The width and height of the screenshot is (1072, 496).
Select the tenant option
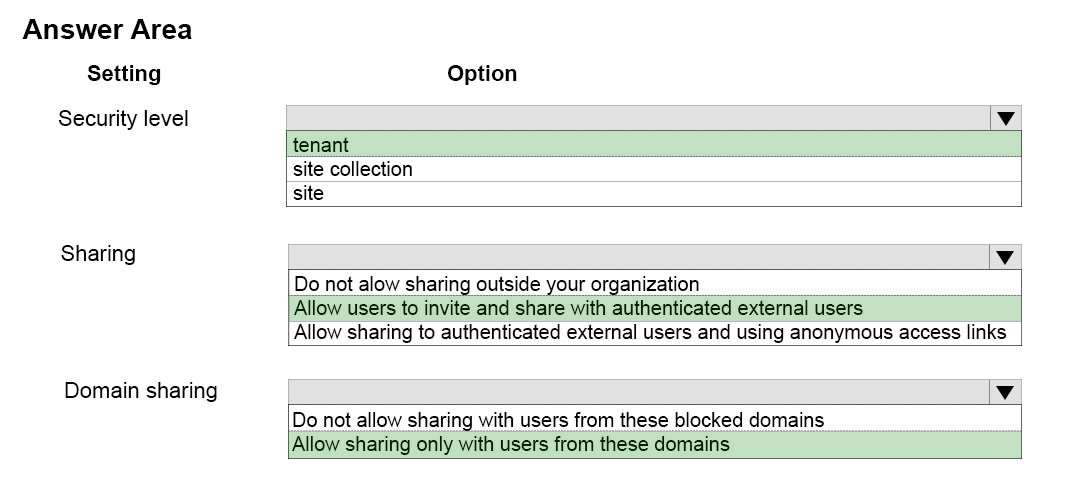click(x=654, y=144)
